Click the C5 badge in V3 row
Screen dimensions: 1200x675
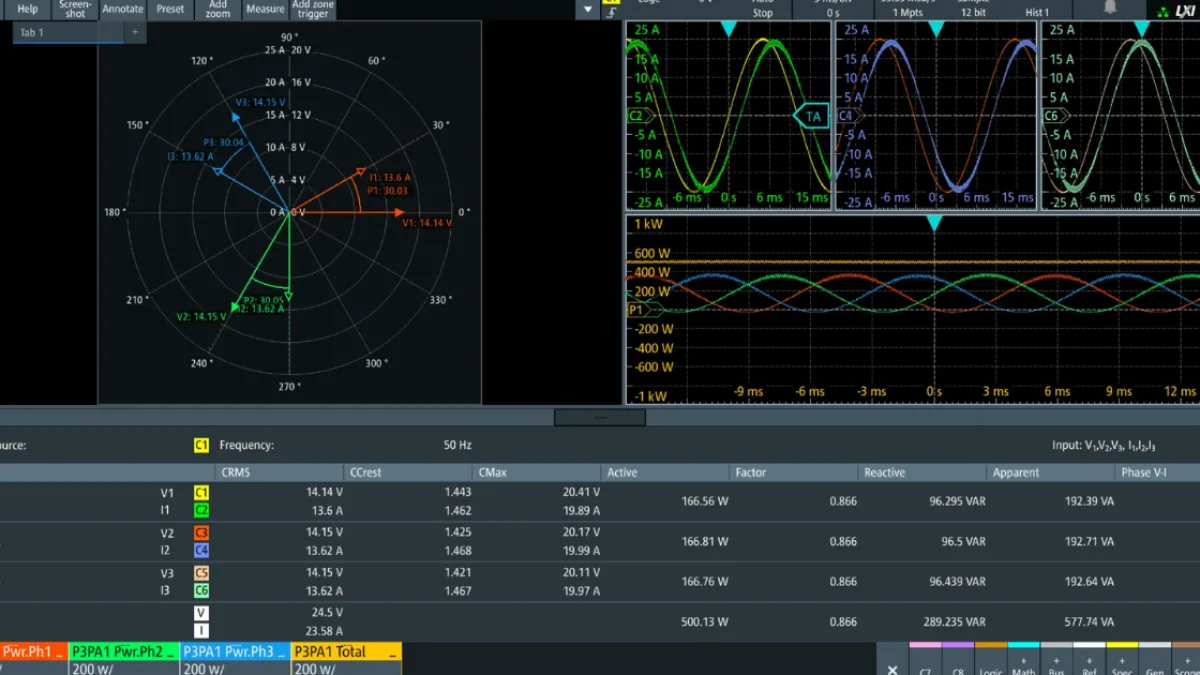click(201, 573)
